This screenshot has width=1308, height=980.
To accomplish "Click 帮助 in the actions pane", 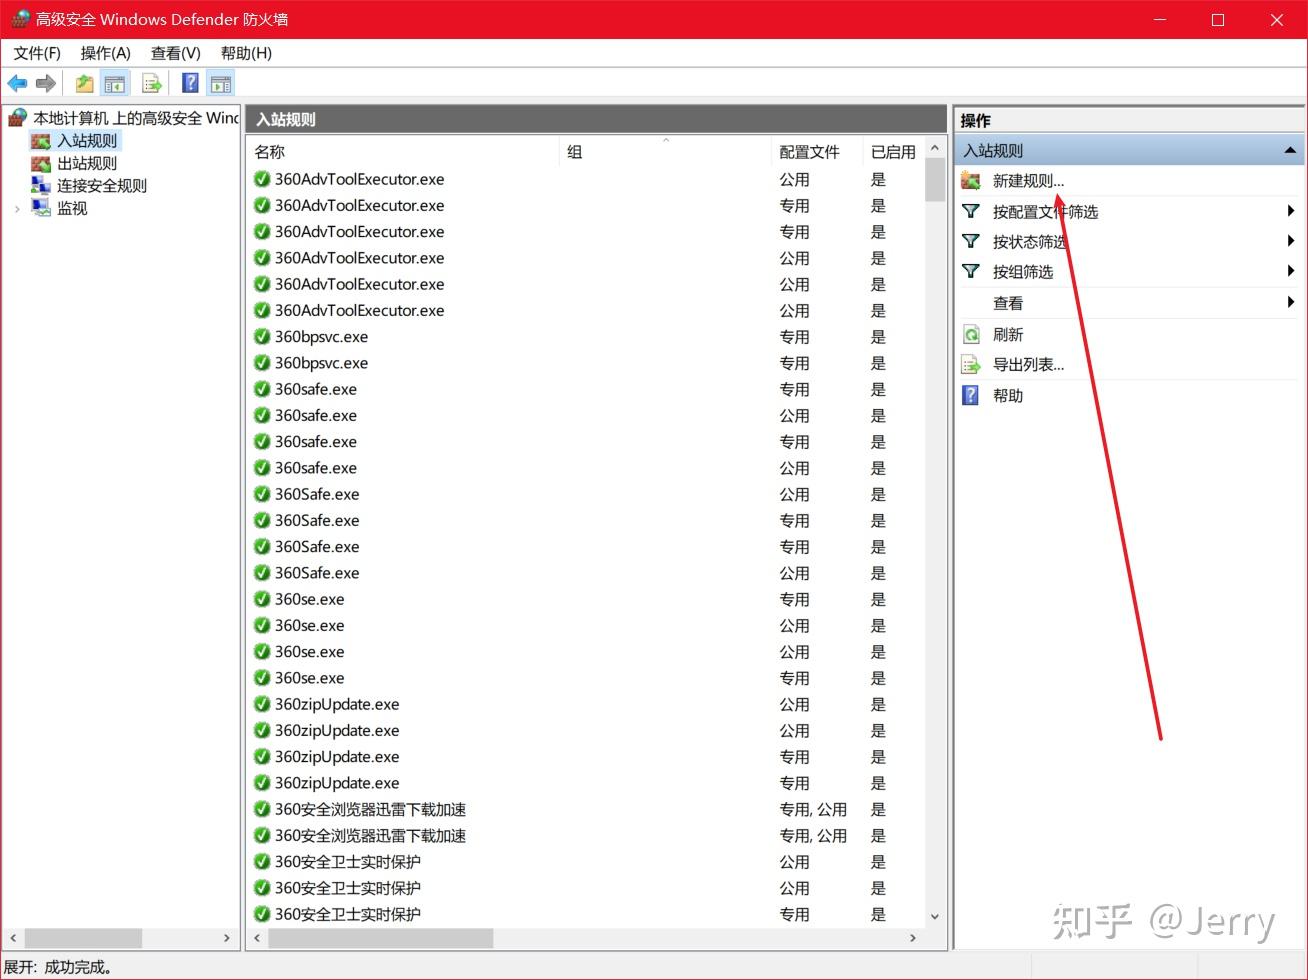I will click(1008, 395).
